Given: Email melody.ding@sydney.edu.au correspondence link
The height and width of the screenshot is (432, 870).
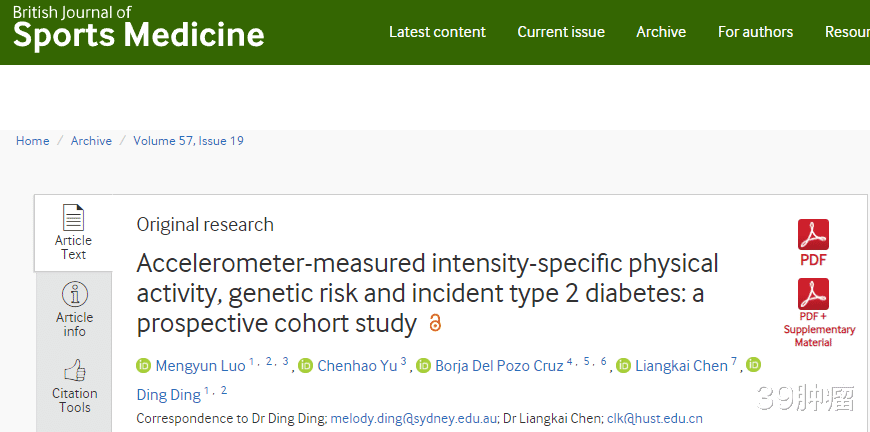Looking at the screenshot, I should tap(412, 419).
